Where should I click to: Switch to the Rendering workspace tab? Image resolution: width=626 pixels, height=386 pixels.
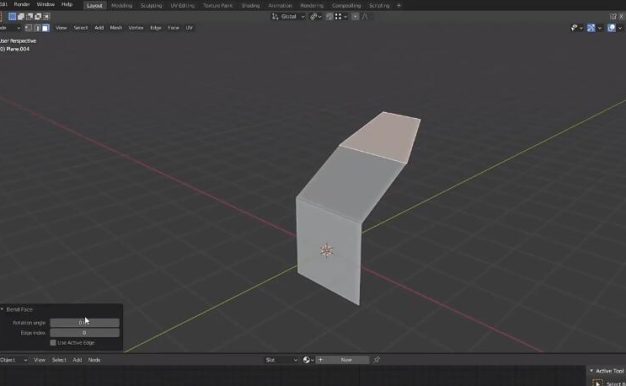coord(312,6)
